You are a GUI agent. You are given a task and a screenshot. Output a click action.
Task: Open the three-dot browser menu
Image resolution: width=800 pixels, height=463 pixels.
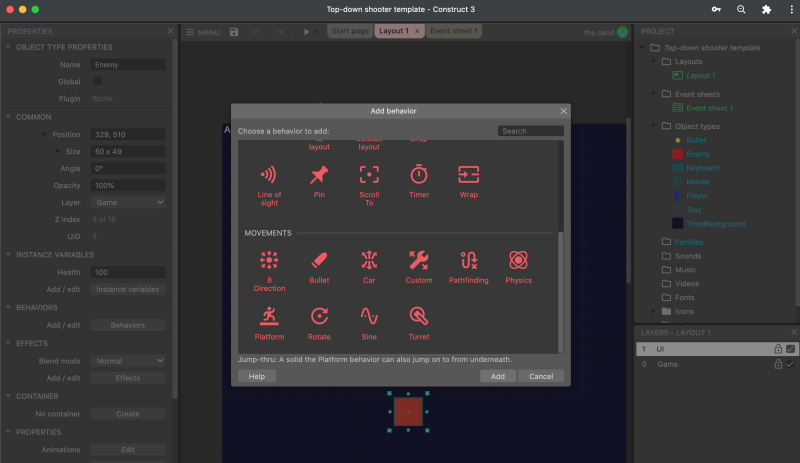[791, 9]
